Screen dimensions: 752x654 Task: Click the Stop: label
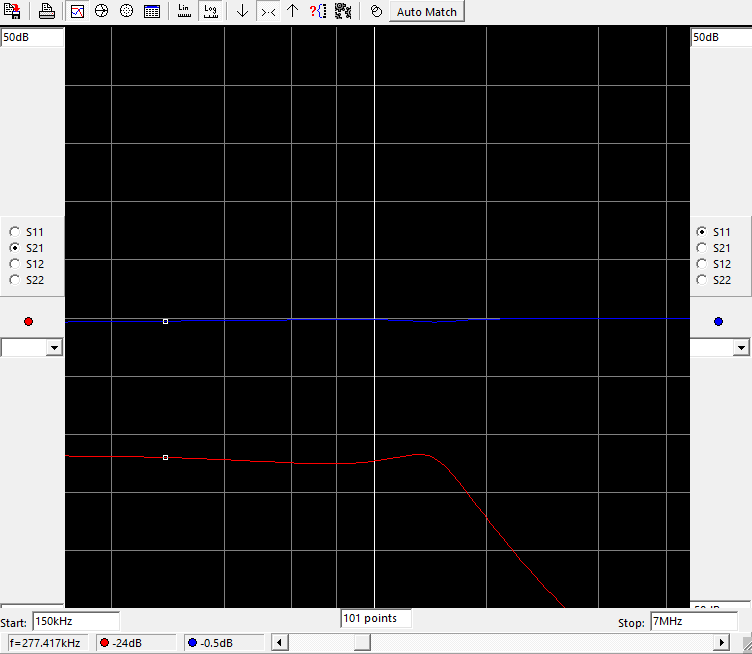[x=631, y=623]
